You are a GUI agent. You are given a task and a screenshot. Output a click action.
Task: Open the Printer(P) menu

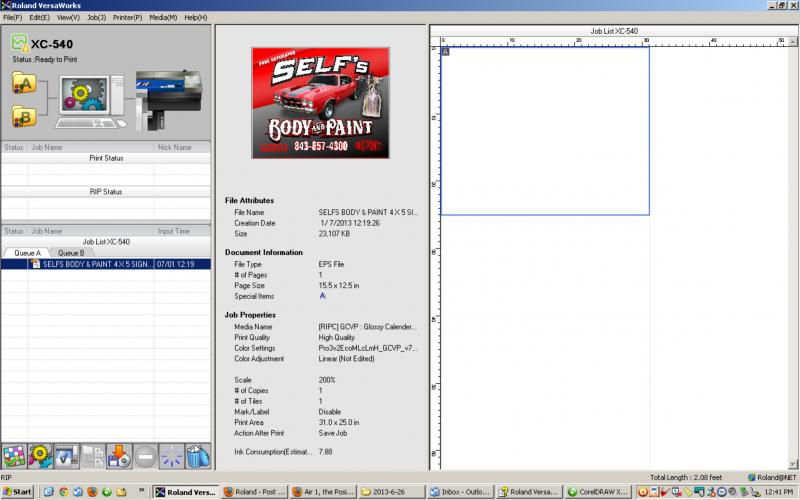[x=128, y=17]
